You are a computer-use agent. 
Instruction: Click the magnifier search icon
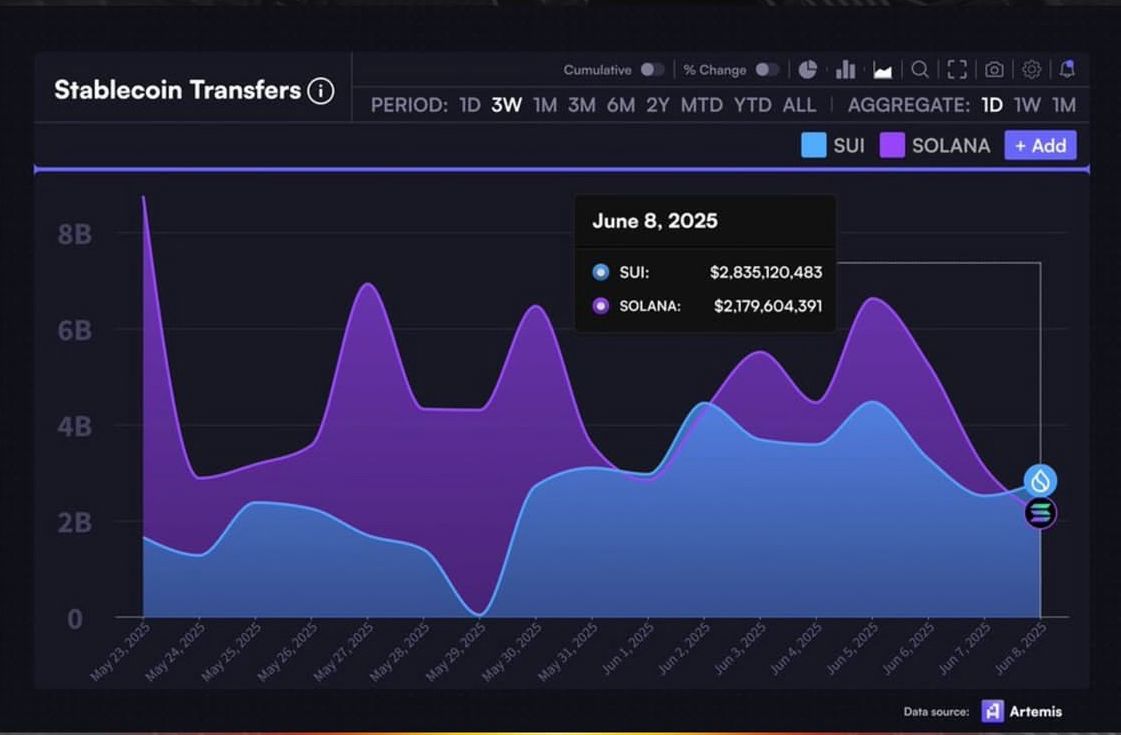(920, 69)
